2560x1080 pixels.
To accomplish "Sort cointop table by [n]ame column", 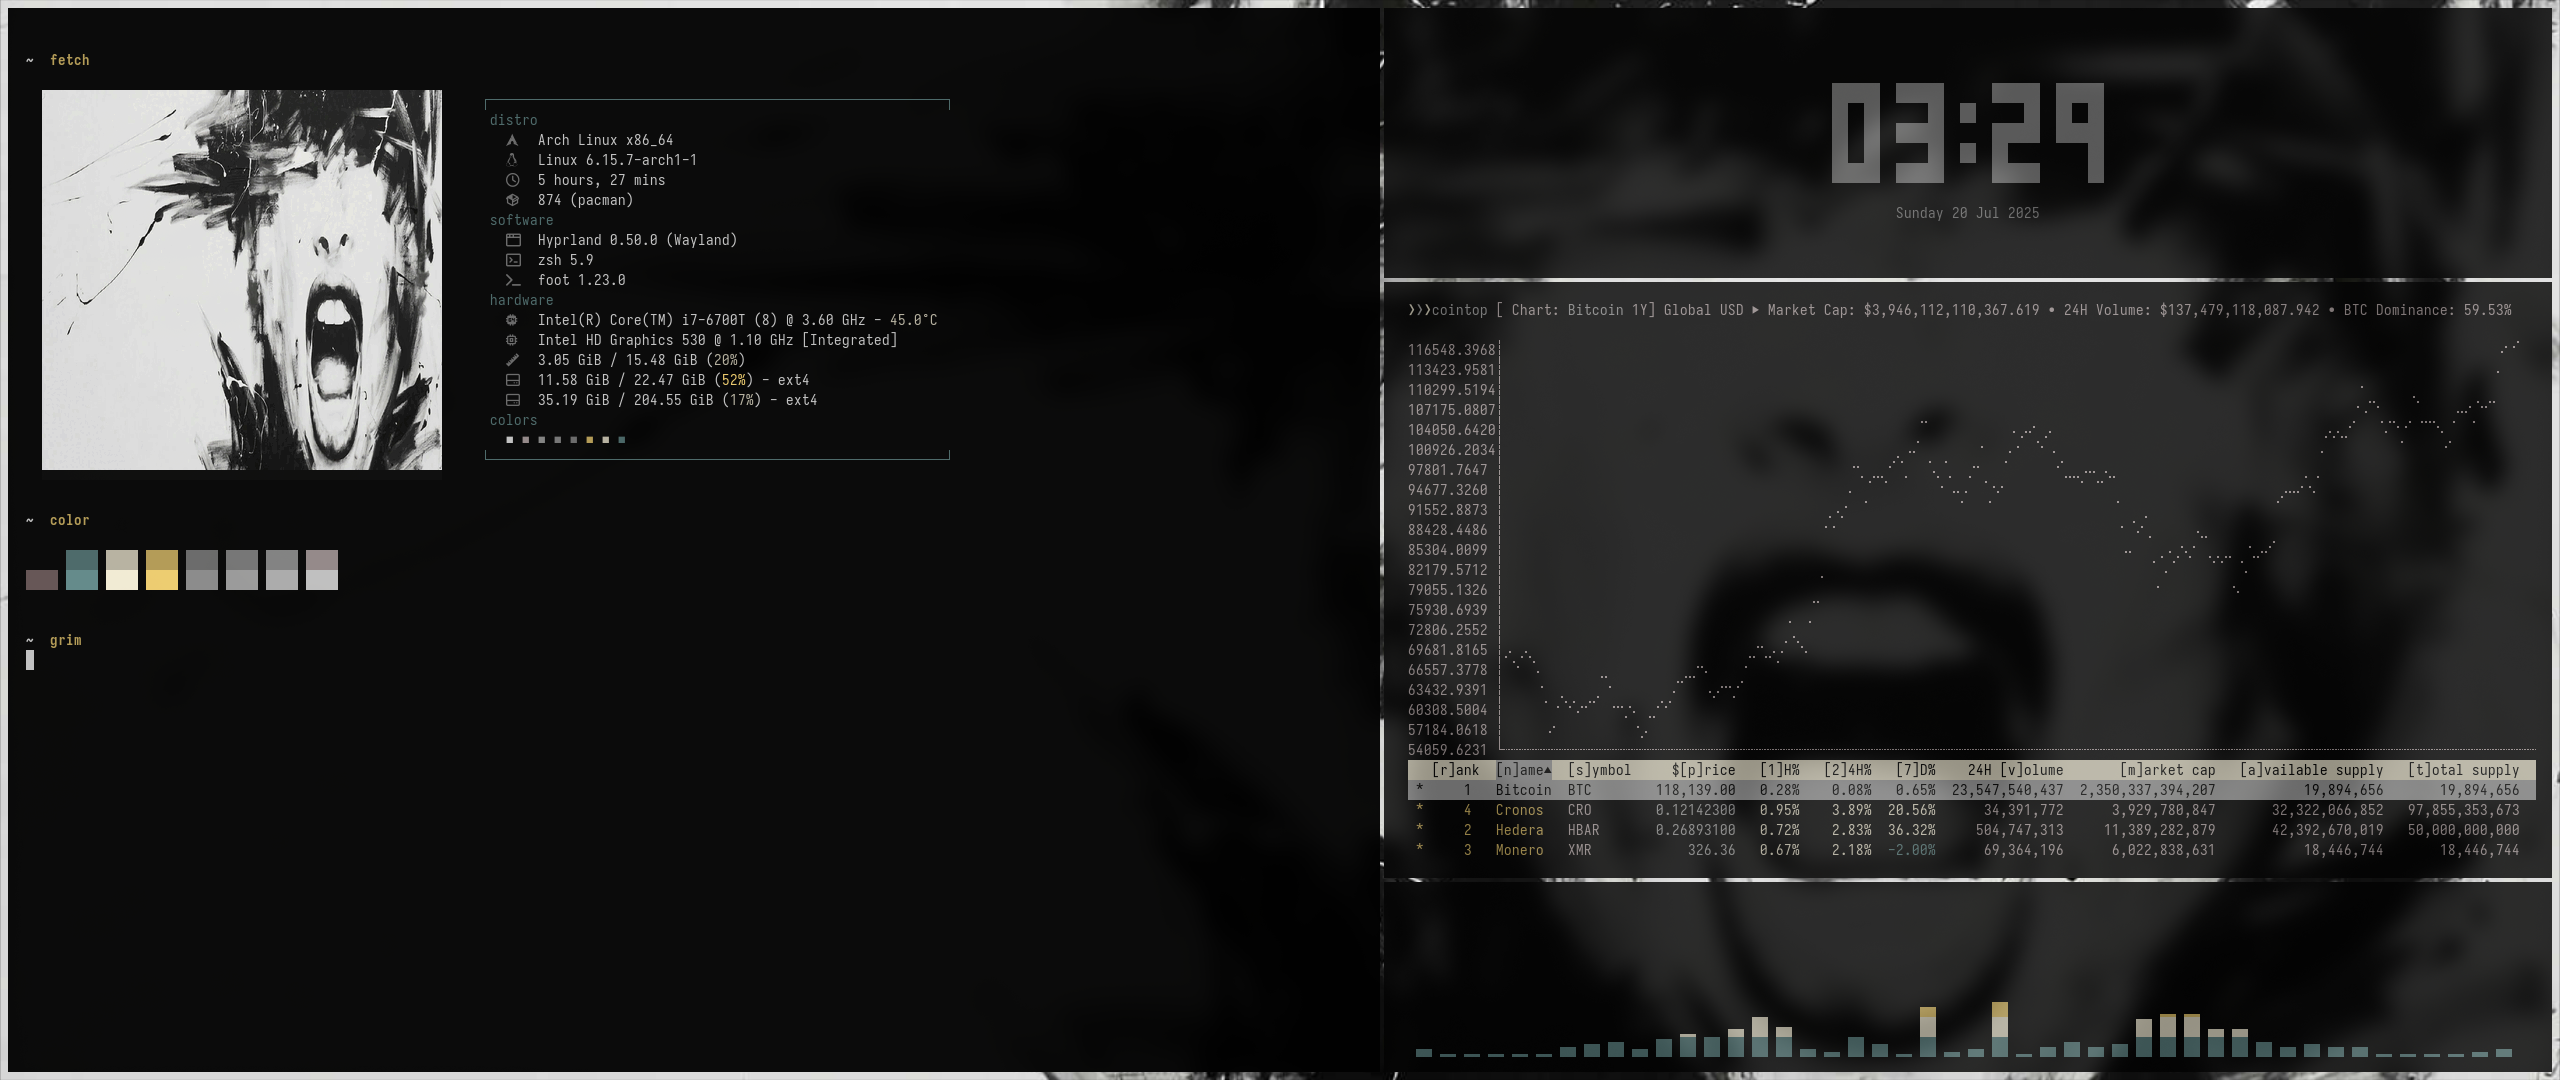I will [1523, 770].
